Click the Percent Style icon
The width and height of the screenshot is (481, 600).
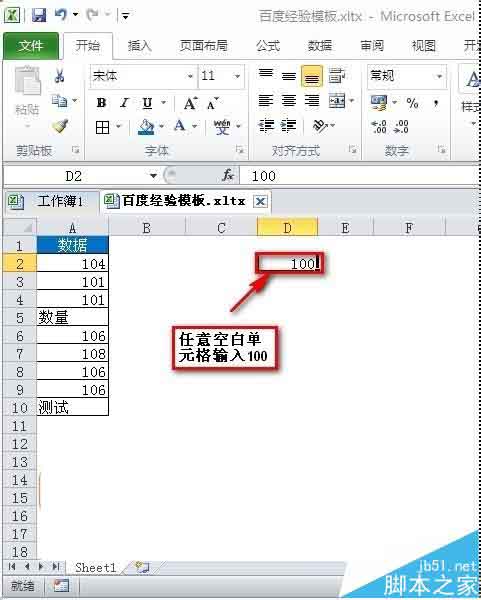click(x=412, y=103)
